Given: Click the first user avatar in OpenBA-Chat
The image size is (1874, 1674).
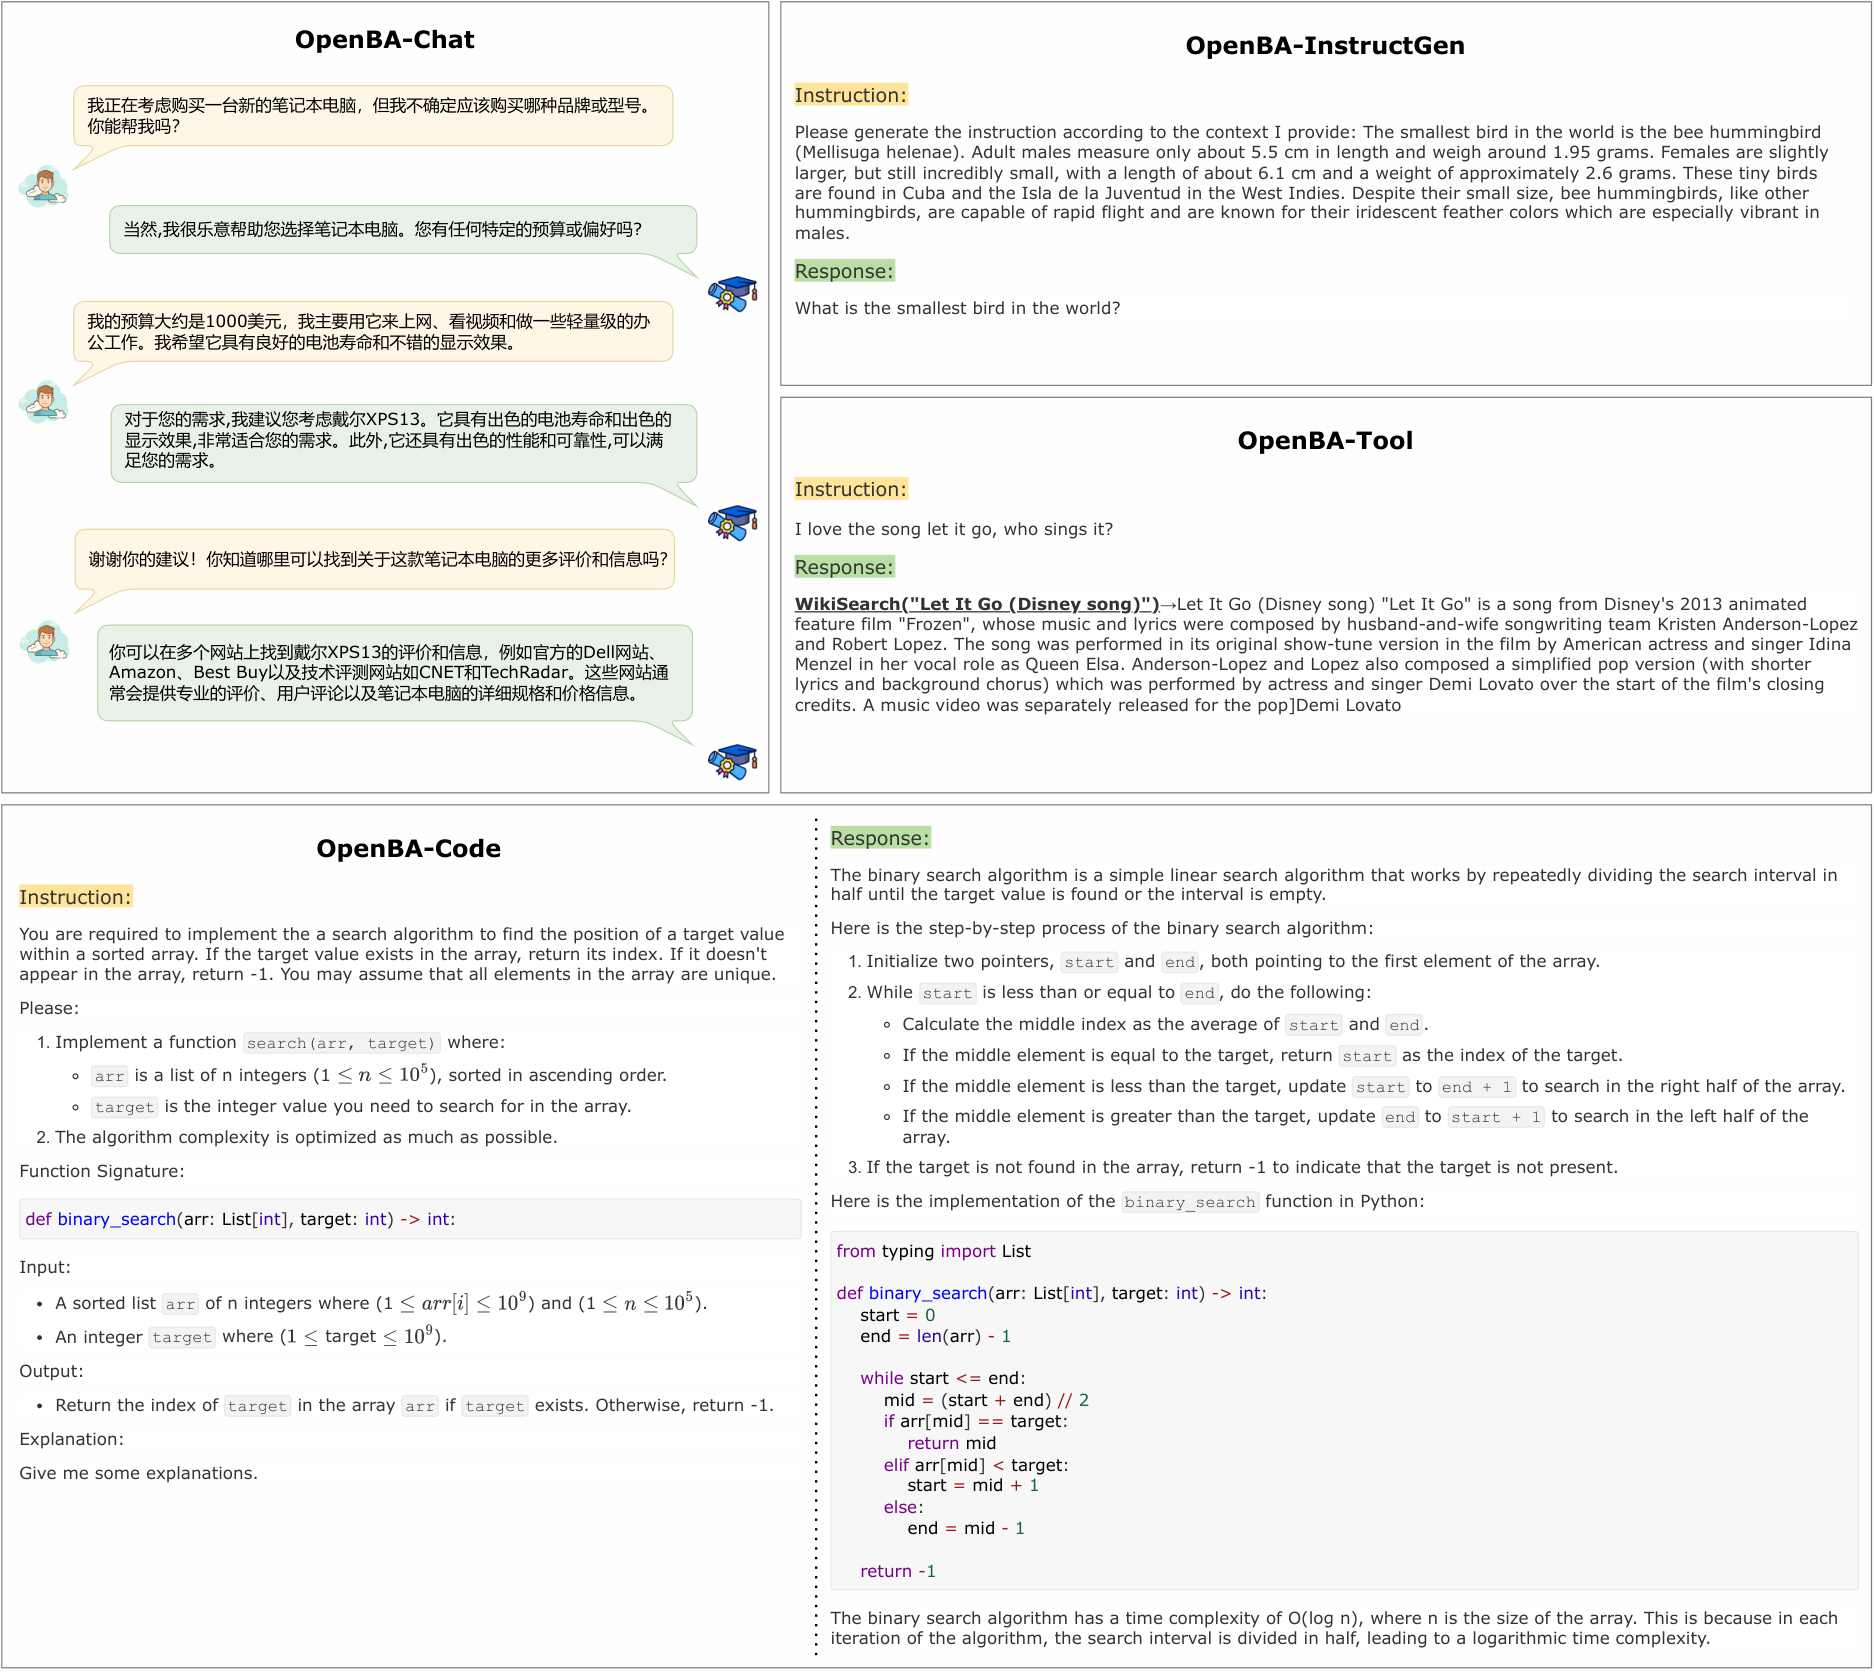Looking at the screenshot, I should coord(44,187).
